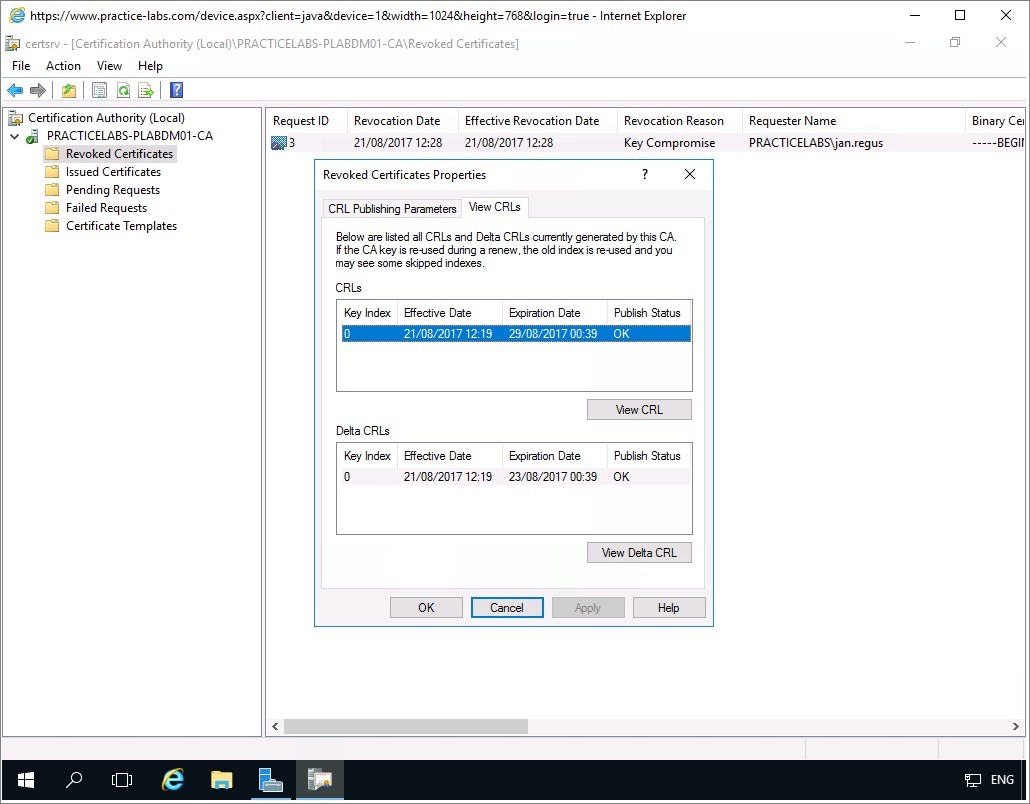Click Delta CRLs Effective Date column header
This screenshot has height=804, width=1030.
tap(450, 456)
